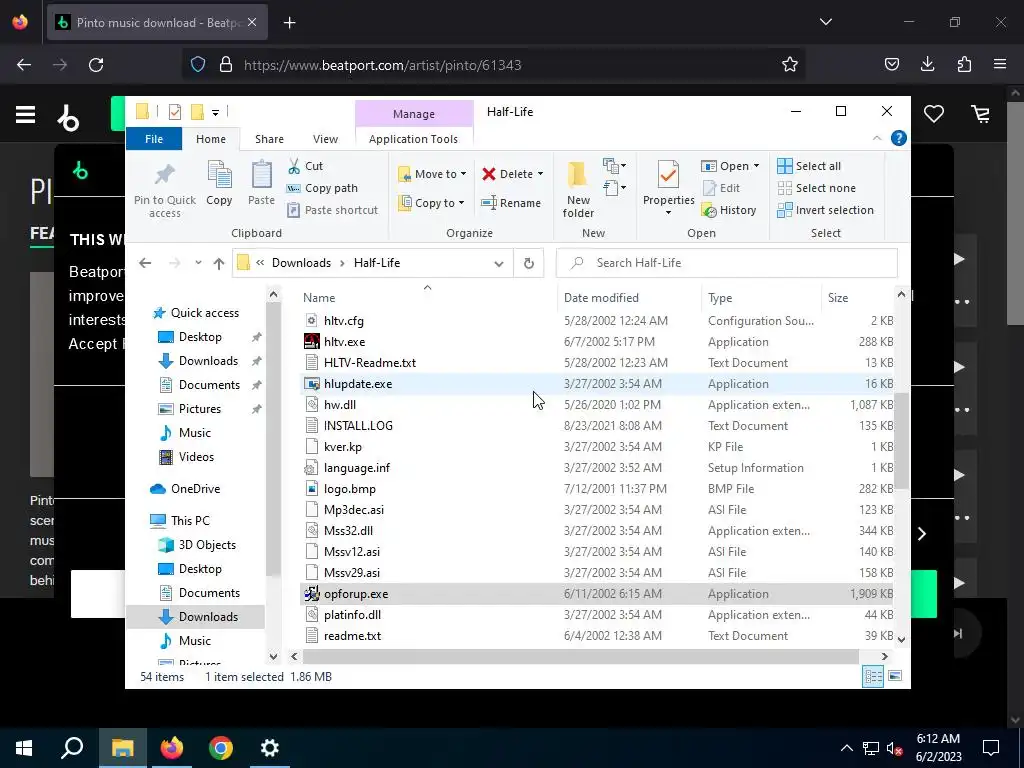Screen dimensions: 1024x768
Task: Click Save to Pocket icon in Firefox
Action: click(x=891, y=65)
